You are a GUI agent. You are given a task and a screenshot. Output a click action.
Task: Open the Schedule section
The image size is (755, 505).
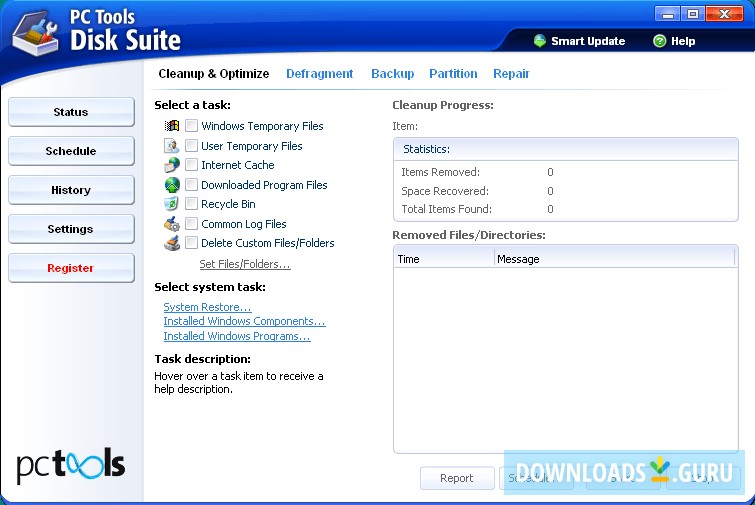click(x=71, y=151)
